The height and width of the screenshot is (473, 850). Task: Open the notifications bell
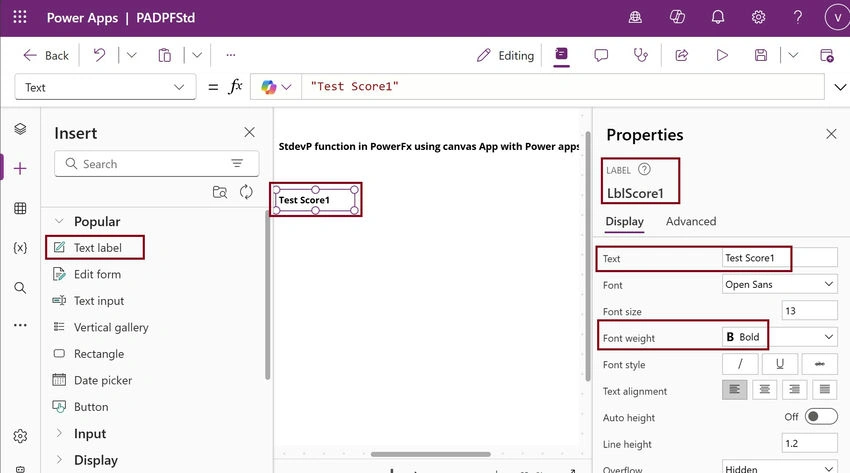[718, 17]
